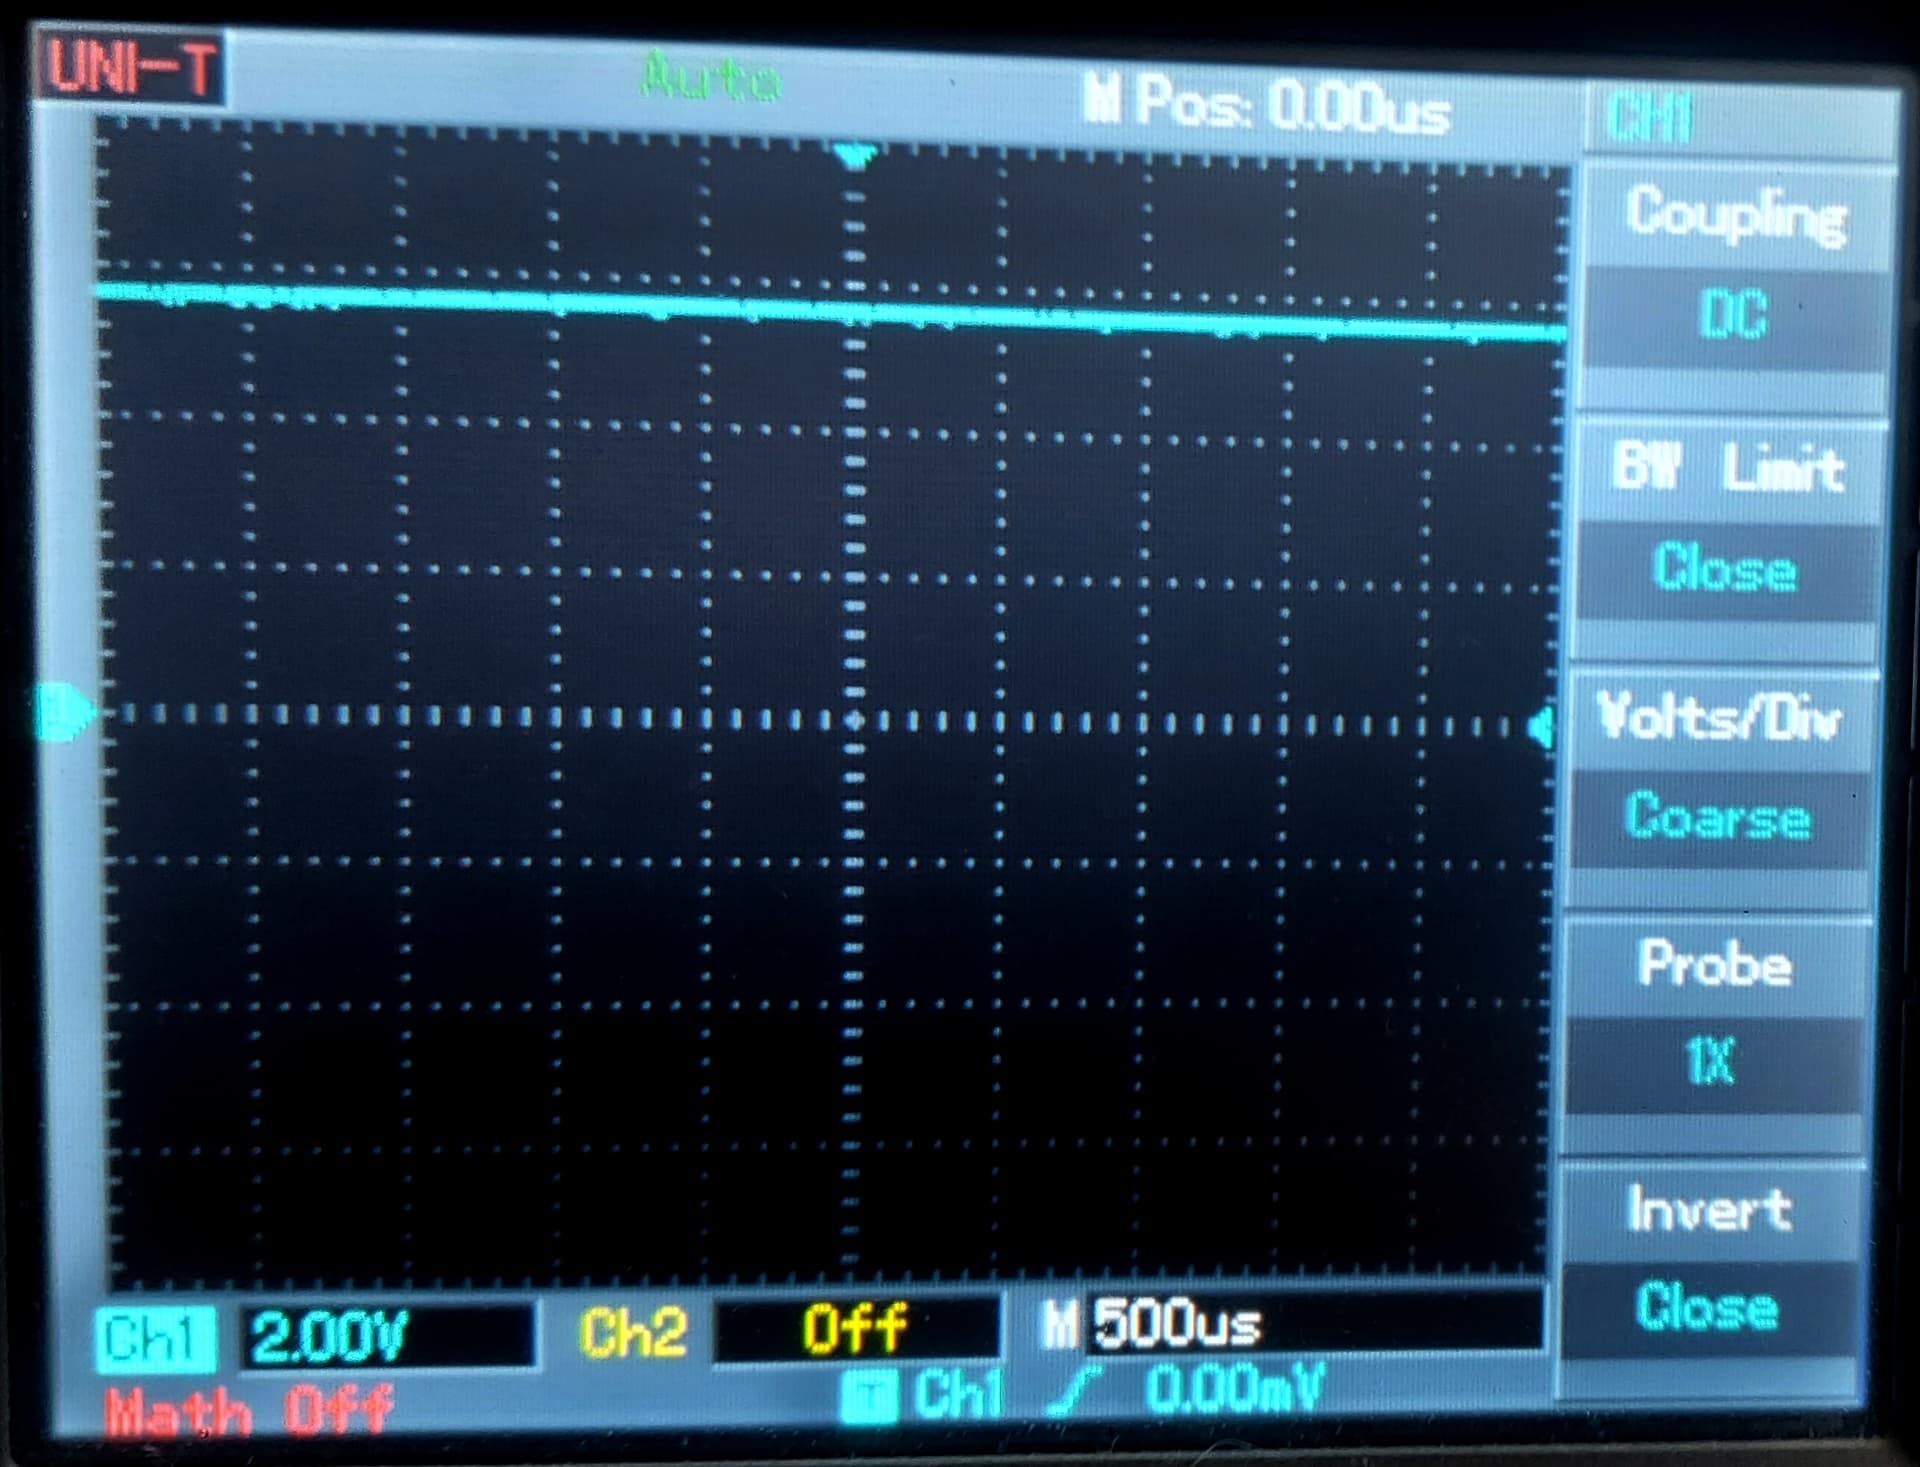Click the Ch2 channel label
This screenshot has width=1920, height=1467.
point(634,1333)
